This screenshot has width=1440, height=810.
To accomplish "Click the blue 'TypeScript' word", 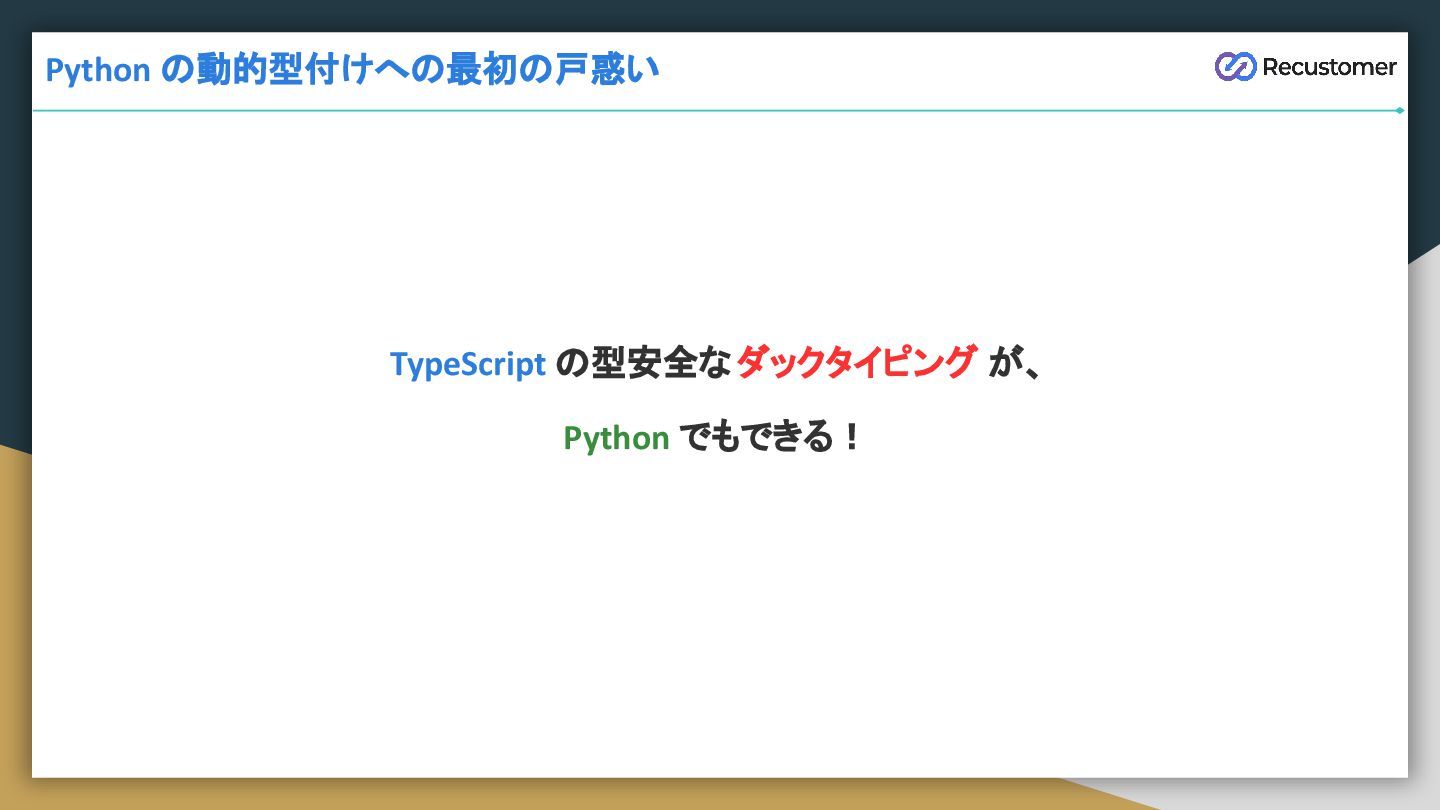I will [x=468, y=364].
